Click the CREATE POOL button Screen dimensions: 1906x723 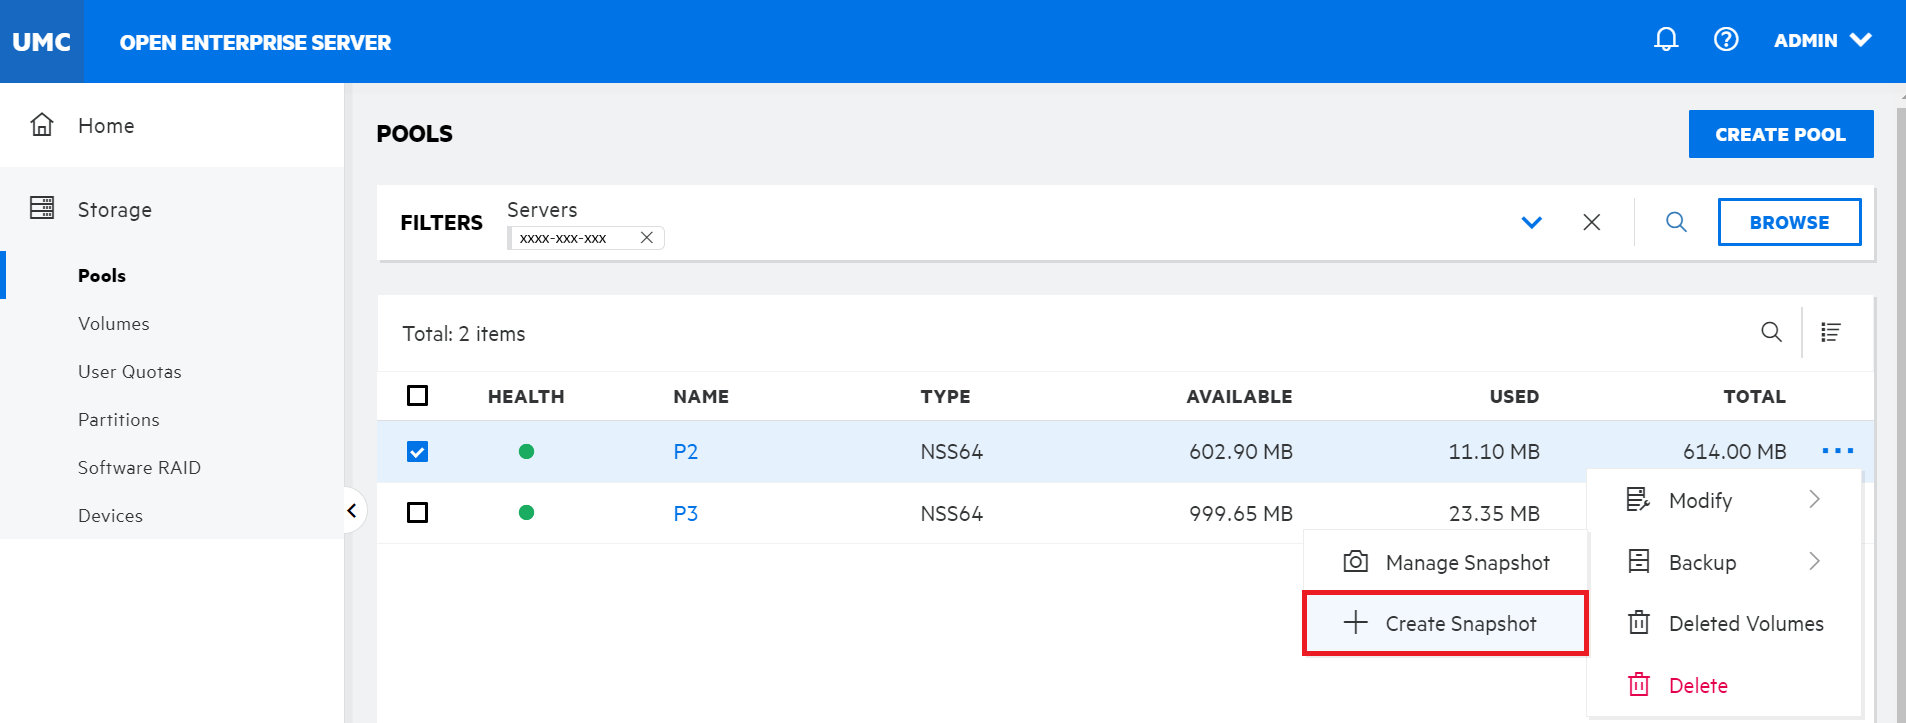pyautogui.click(x=1780, y=134)
